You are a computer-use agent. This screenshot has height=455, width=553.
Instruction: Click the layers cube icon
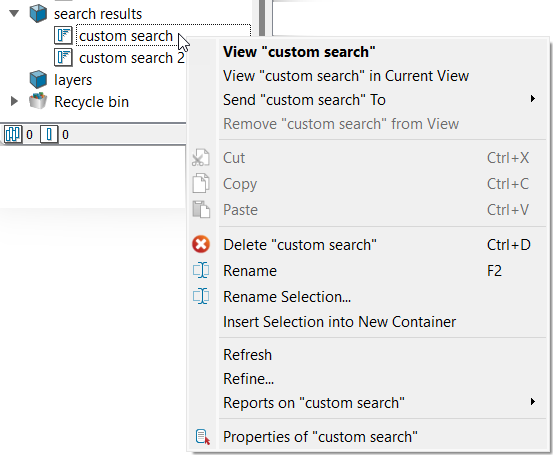point(38,79)
